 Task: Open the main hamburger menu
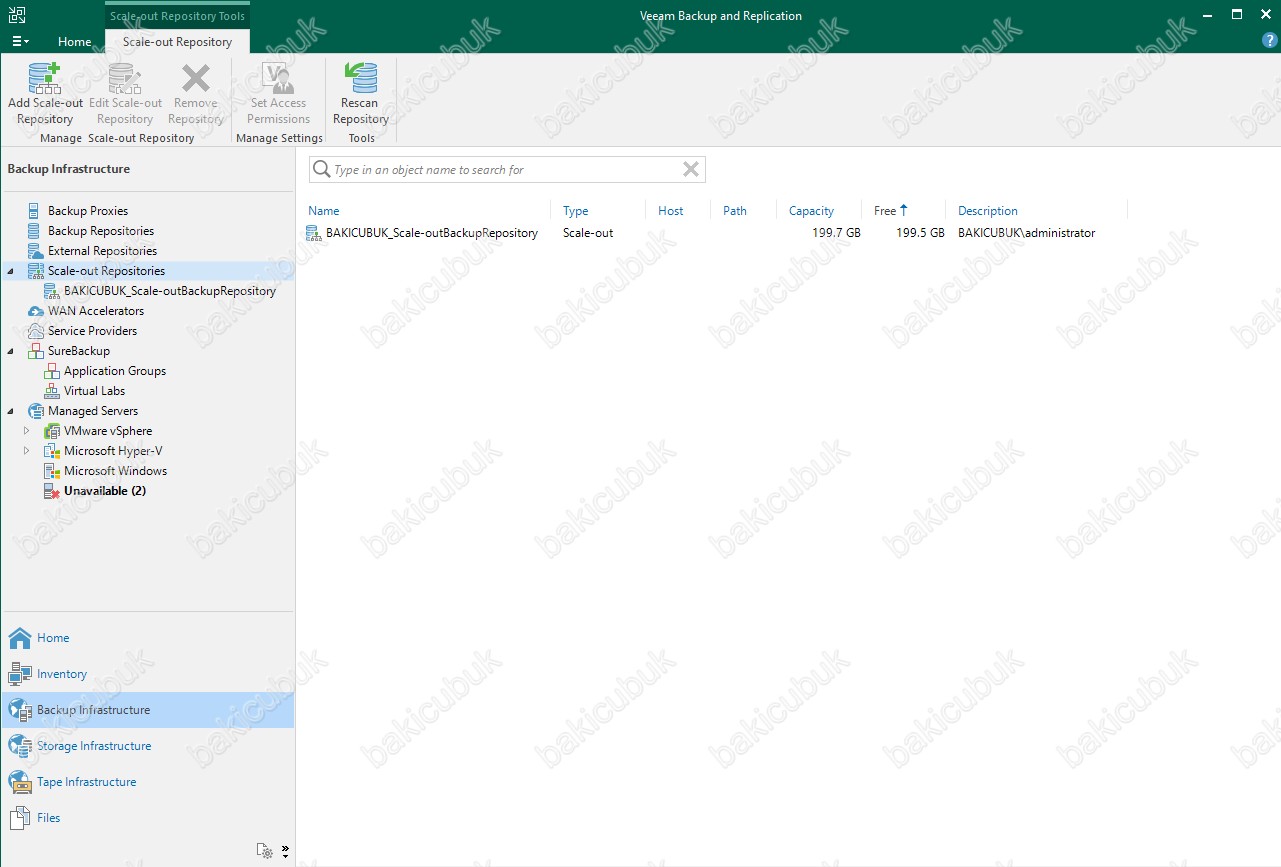pos(19,42)
